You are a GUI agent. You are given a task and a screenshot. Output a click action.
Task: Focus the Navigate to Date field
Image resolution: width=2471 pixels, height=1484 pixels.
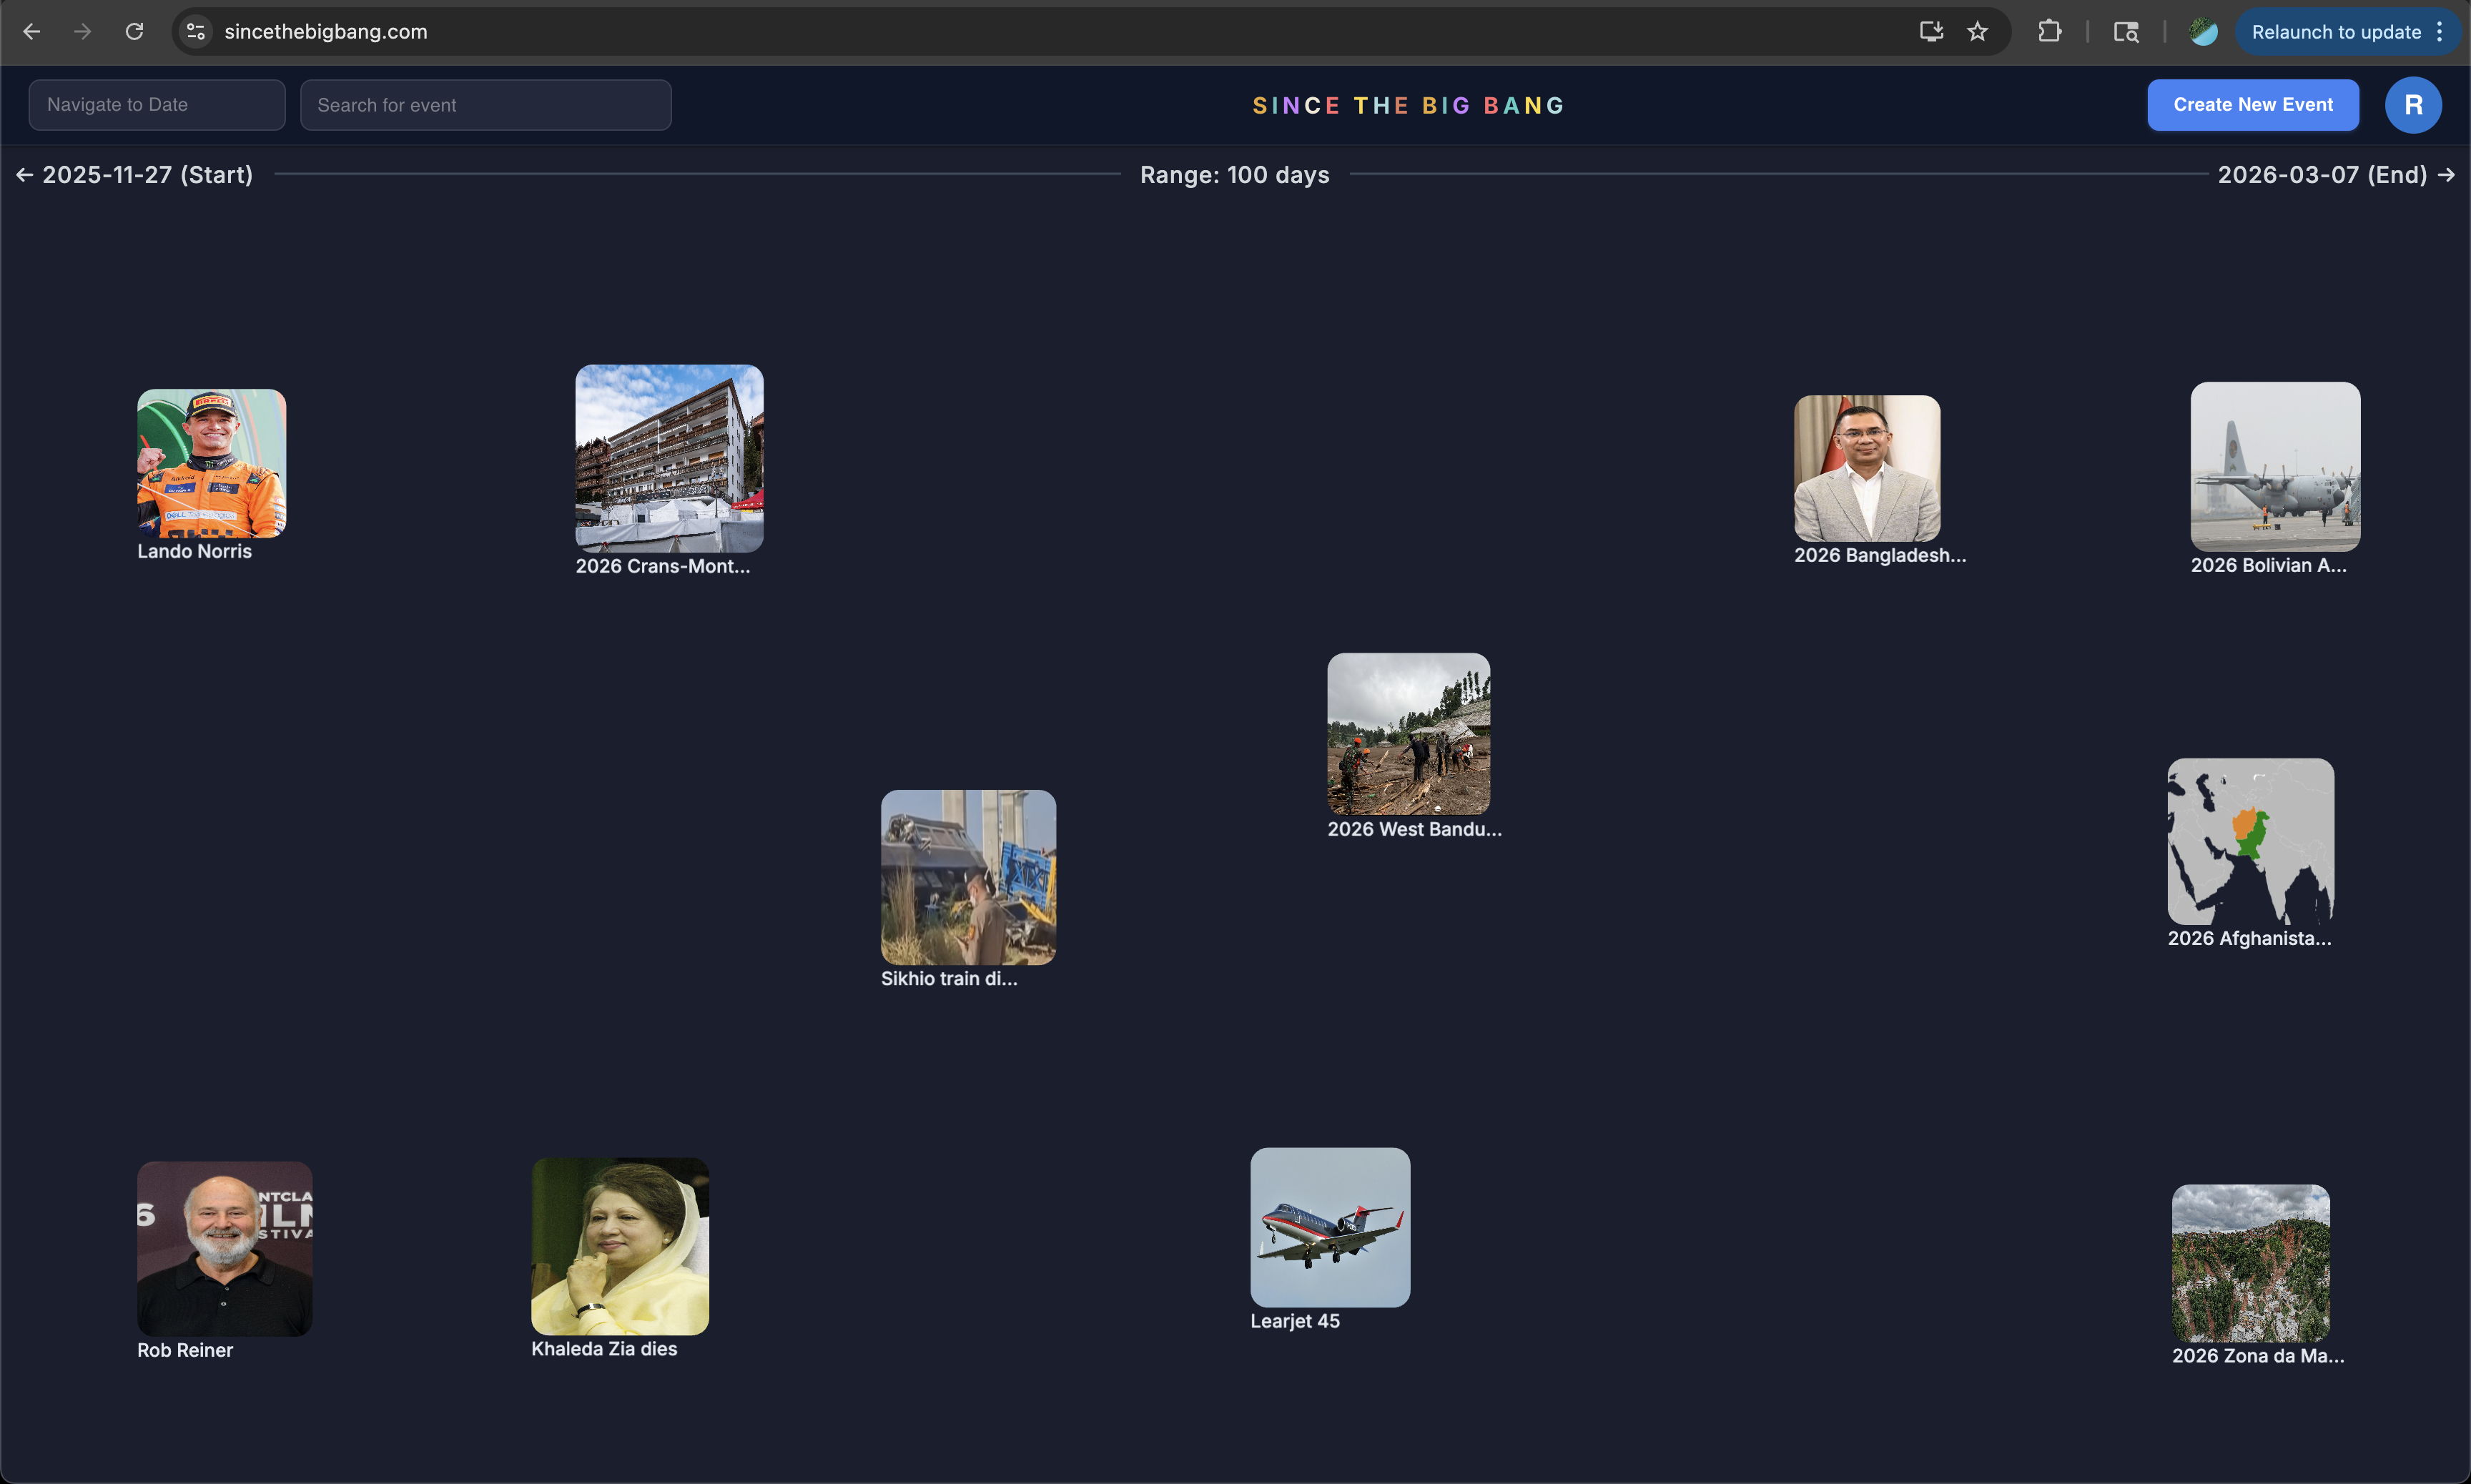pos(157,105)
